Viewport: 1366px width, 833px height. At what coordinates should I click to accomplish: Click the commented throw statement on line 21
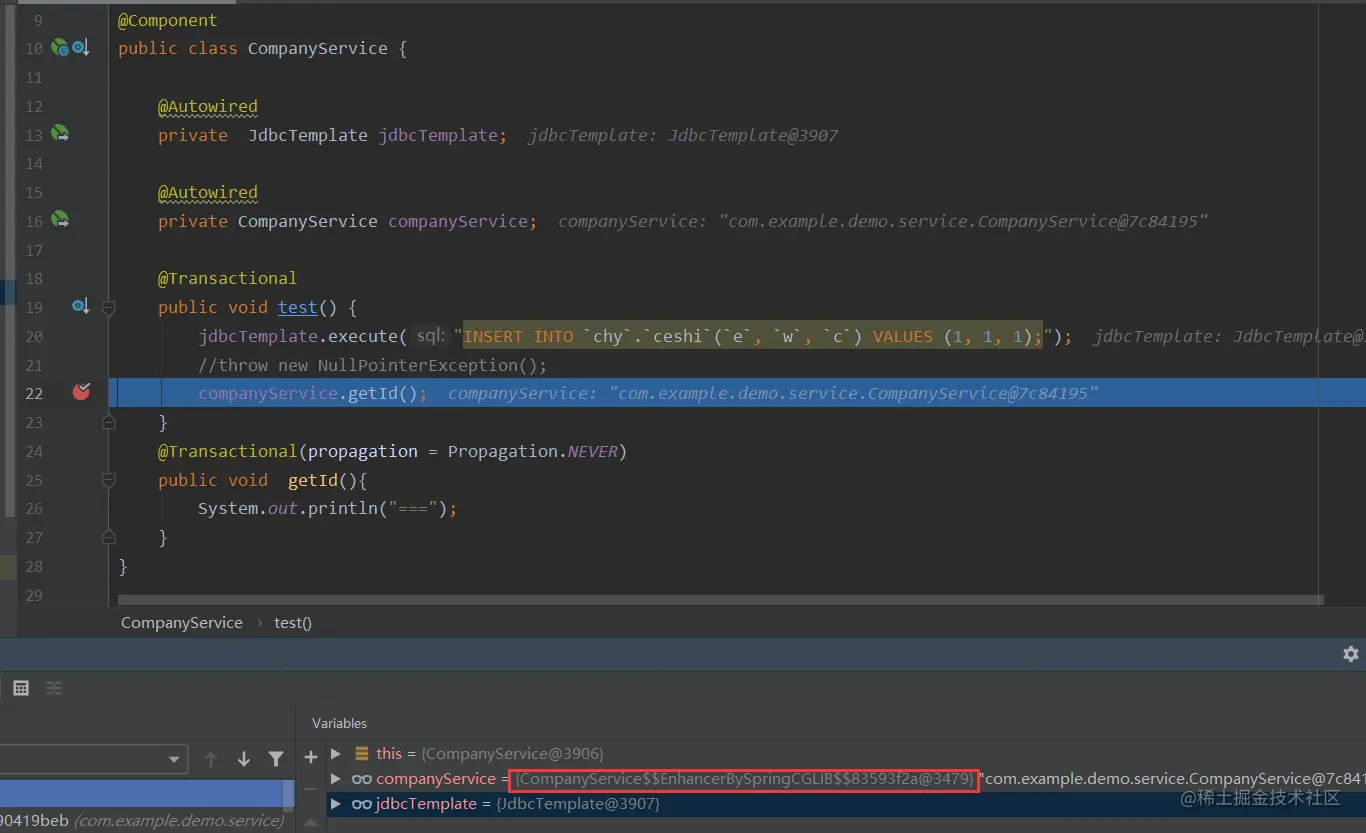click(372, 365)
